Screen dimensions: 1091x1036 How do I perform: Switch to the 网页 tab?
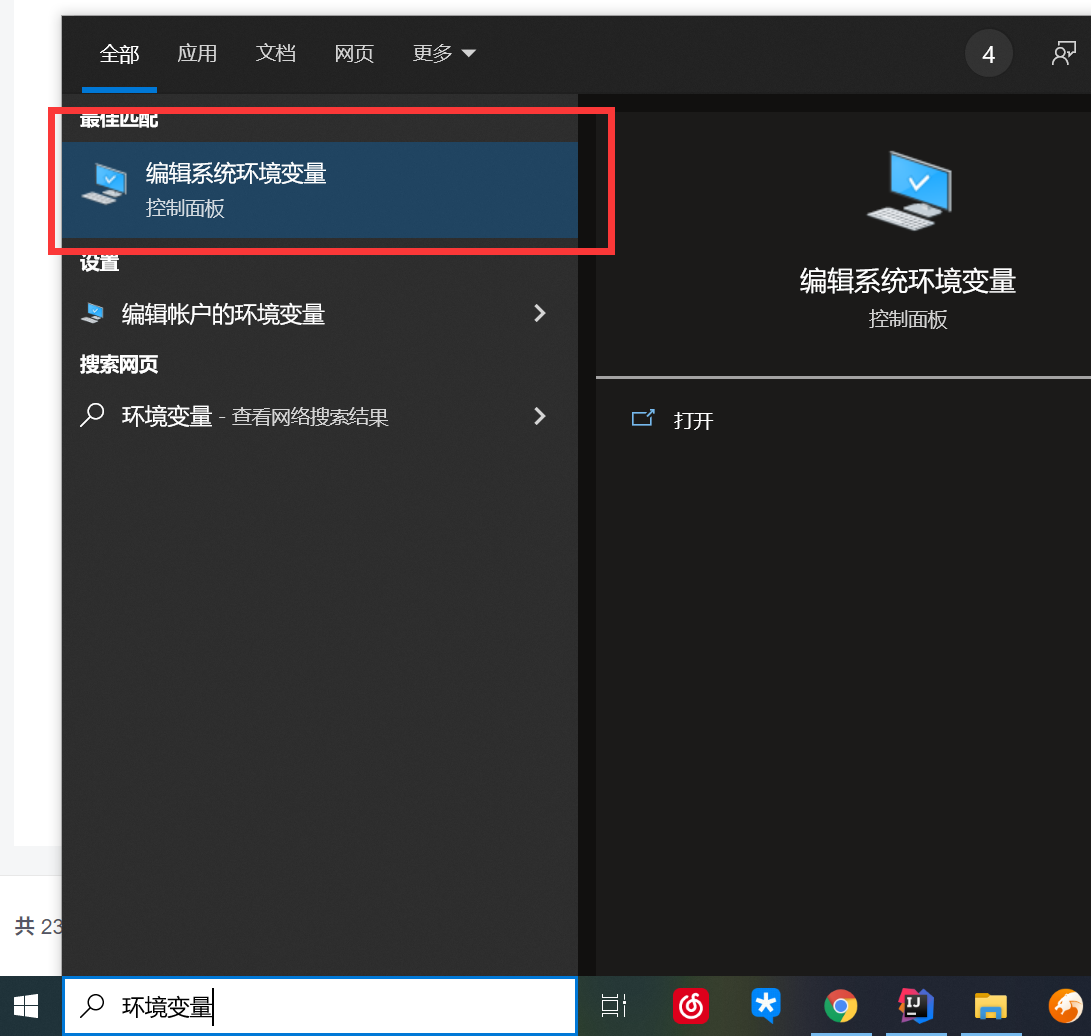pyautogui.click(x=354, y=54)
